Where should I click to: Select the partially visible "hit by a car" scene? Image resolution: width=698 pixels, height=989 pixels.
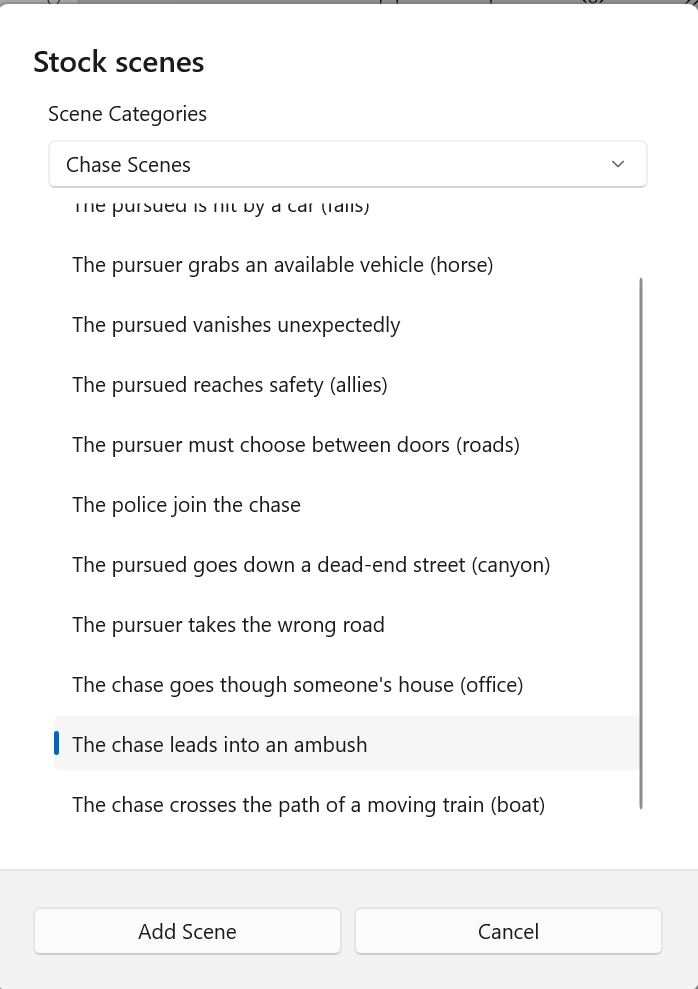click(221, 208)
